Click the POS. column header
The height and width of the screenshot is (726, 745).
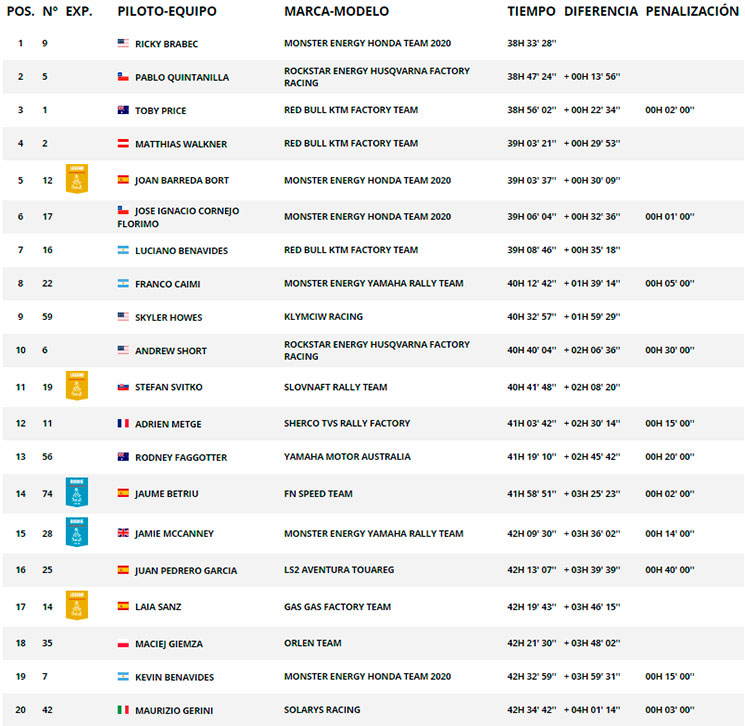point(20,11)
